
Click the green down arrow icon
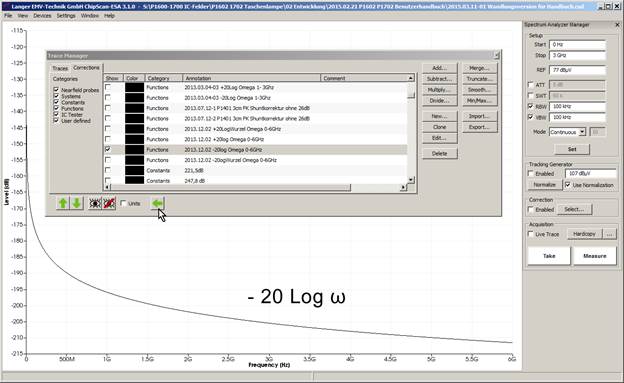(x=77, y=203)
